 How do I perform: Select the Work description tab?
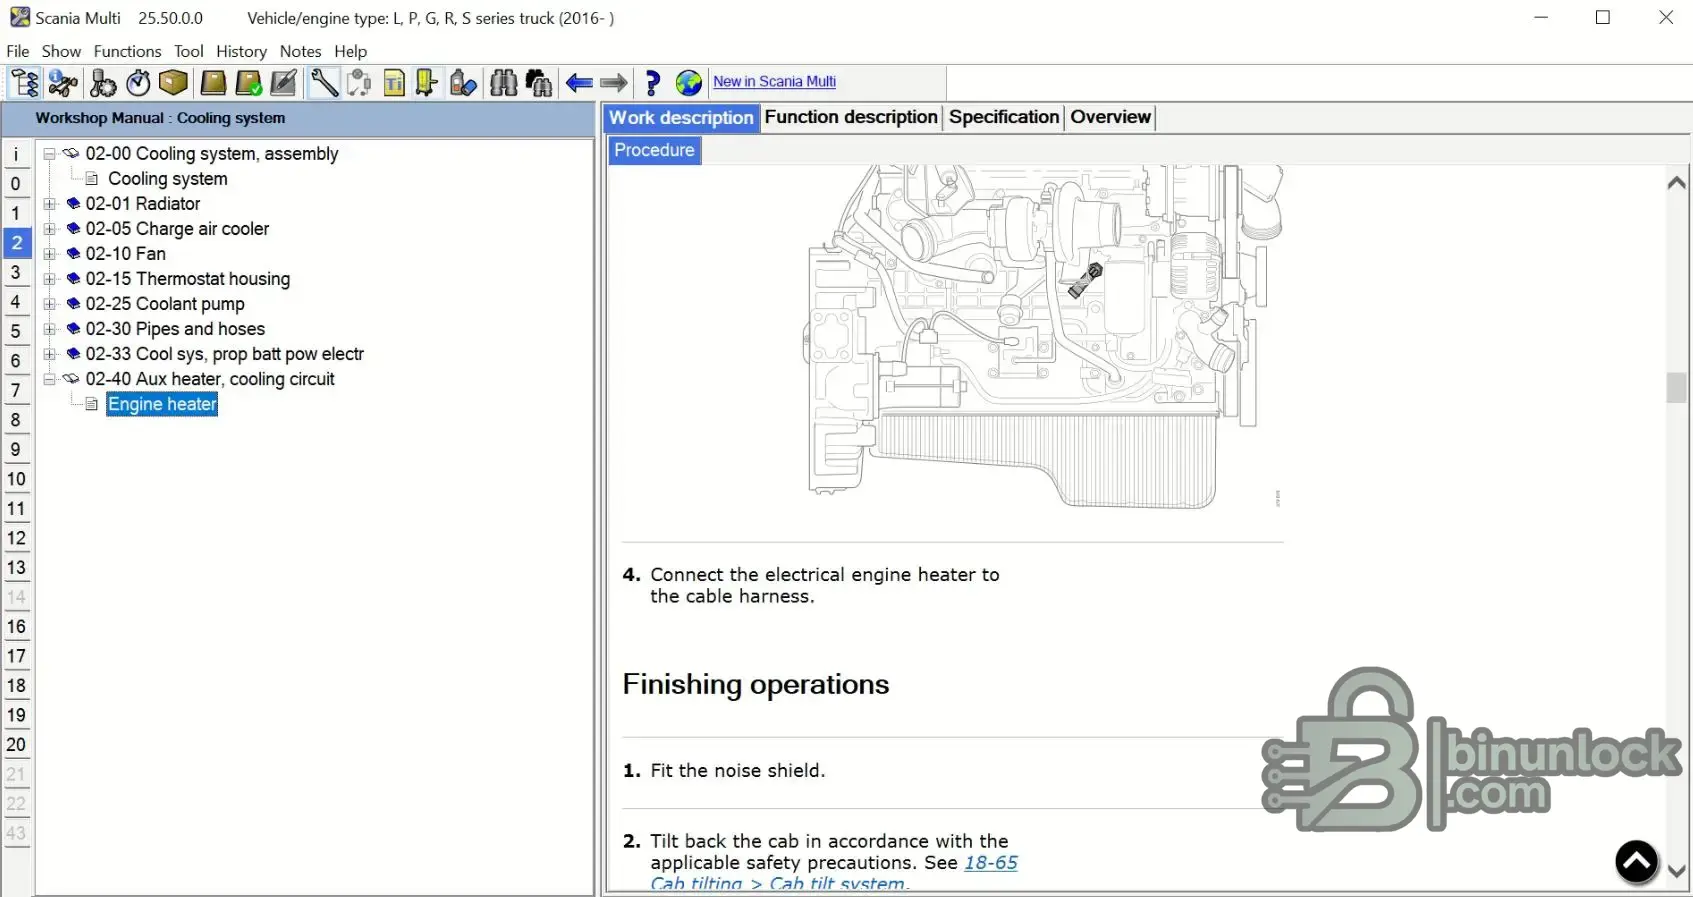tap(681, 118)
